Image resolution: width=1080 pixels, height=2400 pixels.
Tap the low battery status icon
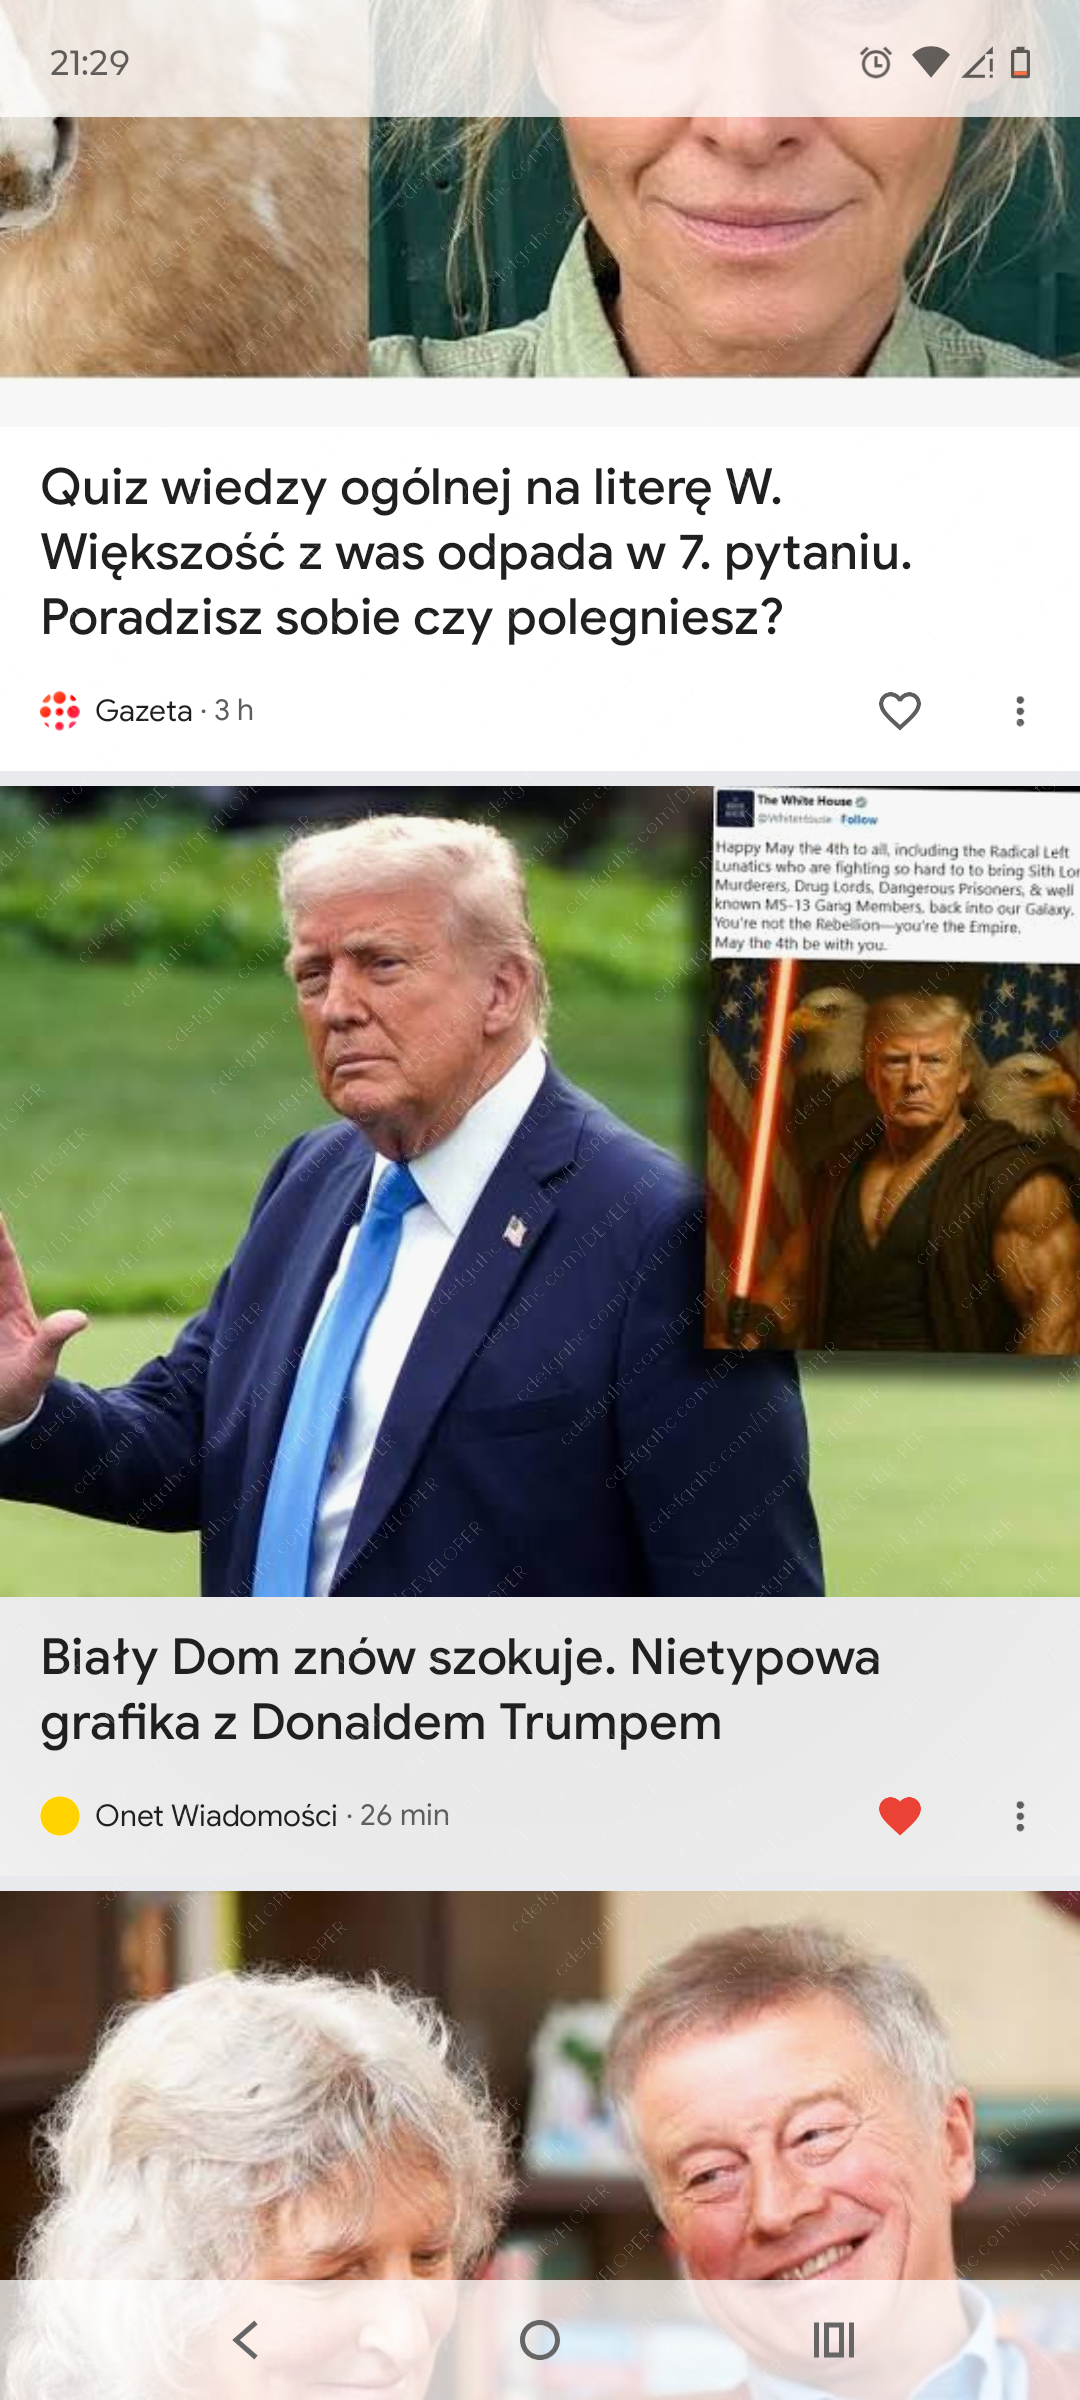[x=1020, y=63]
